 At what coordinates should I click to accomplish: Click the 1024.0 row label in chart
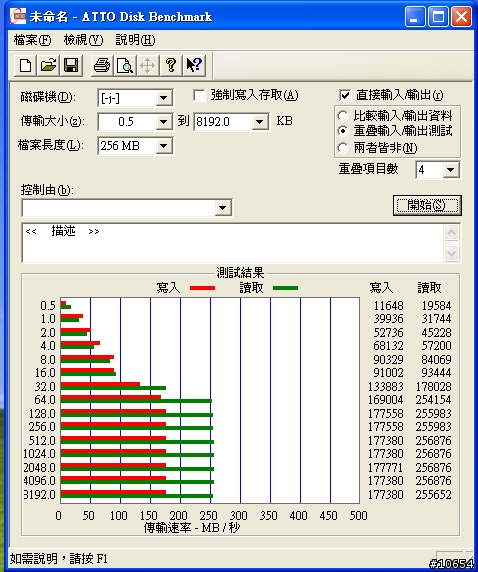39,454
